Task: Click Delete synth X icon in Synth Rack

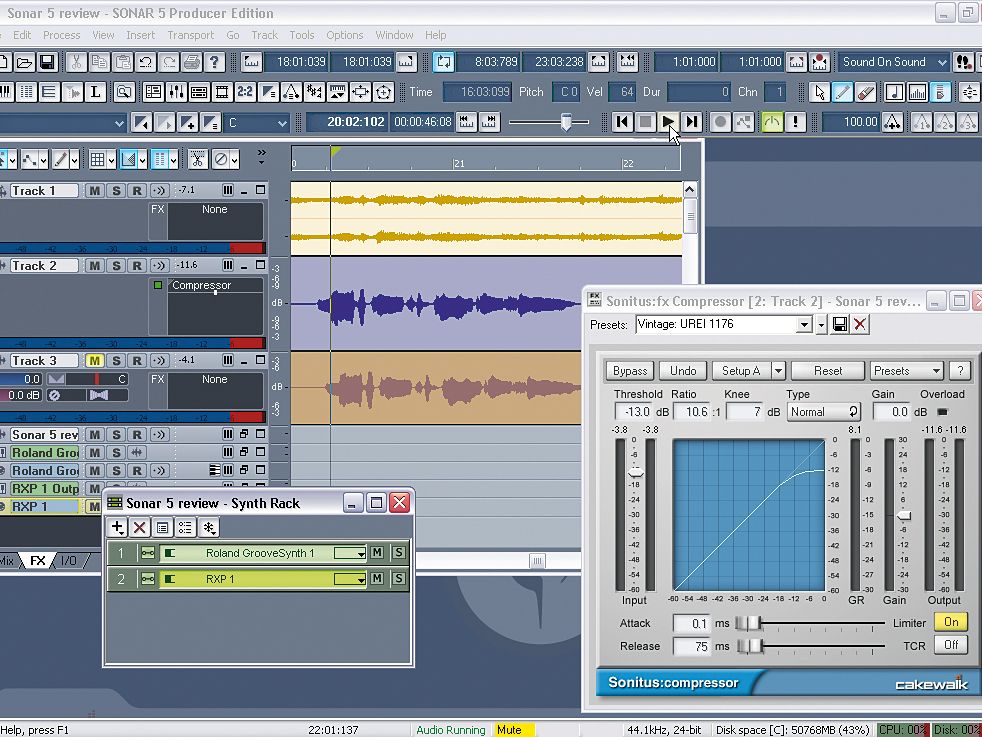Action: pos(140,527)
